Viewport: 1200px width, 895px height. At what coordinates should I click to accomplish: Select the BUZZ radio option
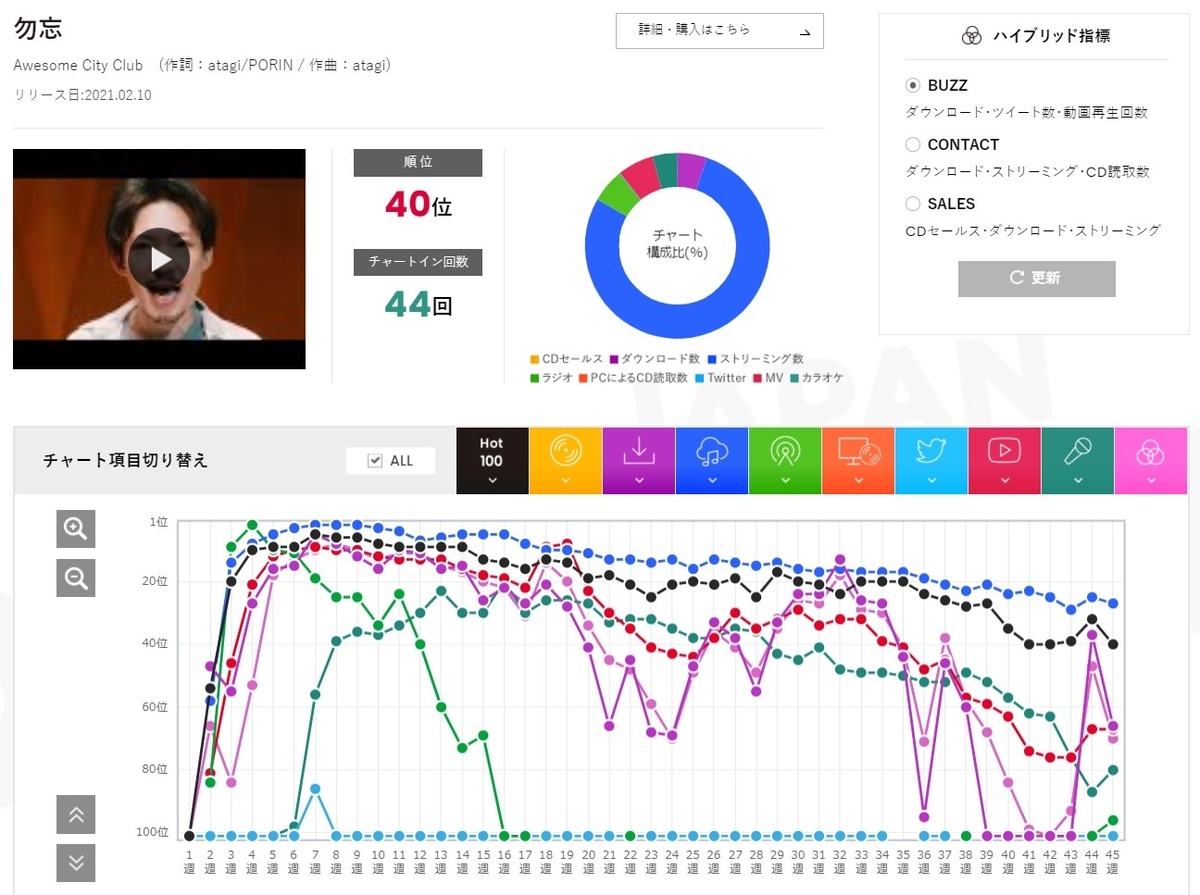pyautogui.click(x=912, y=86)
